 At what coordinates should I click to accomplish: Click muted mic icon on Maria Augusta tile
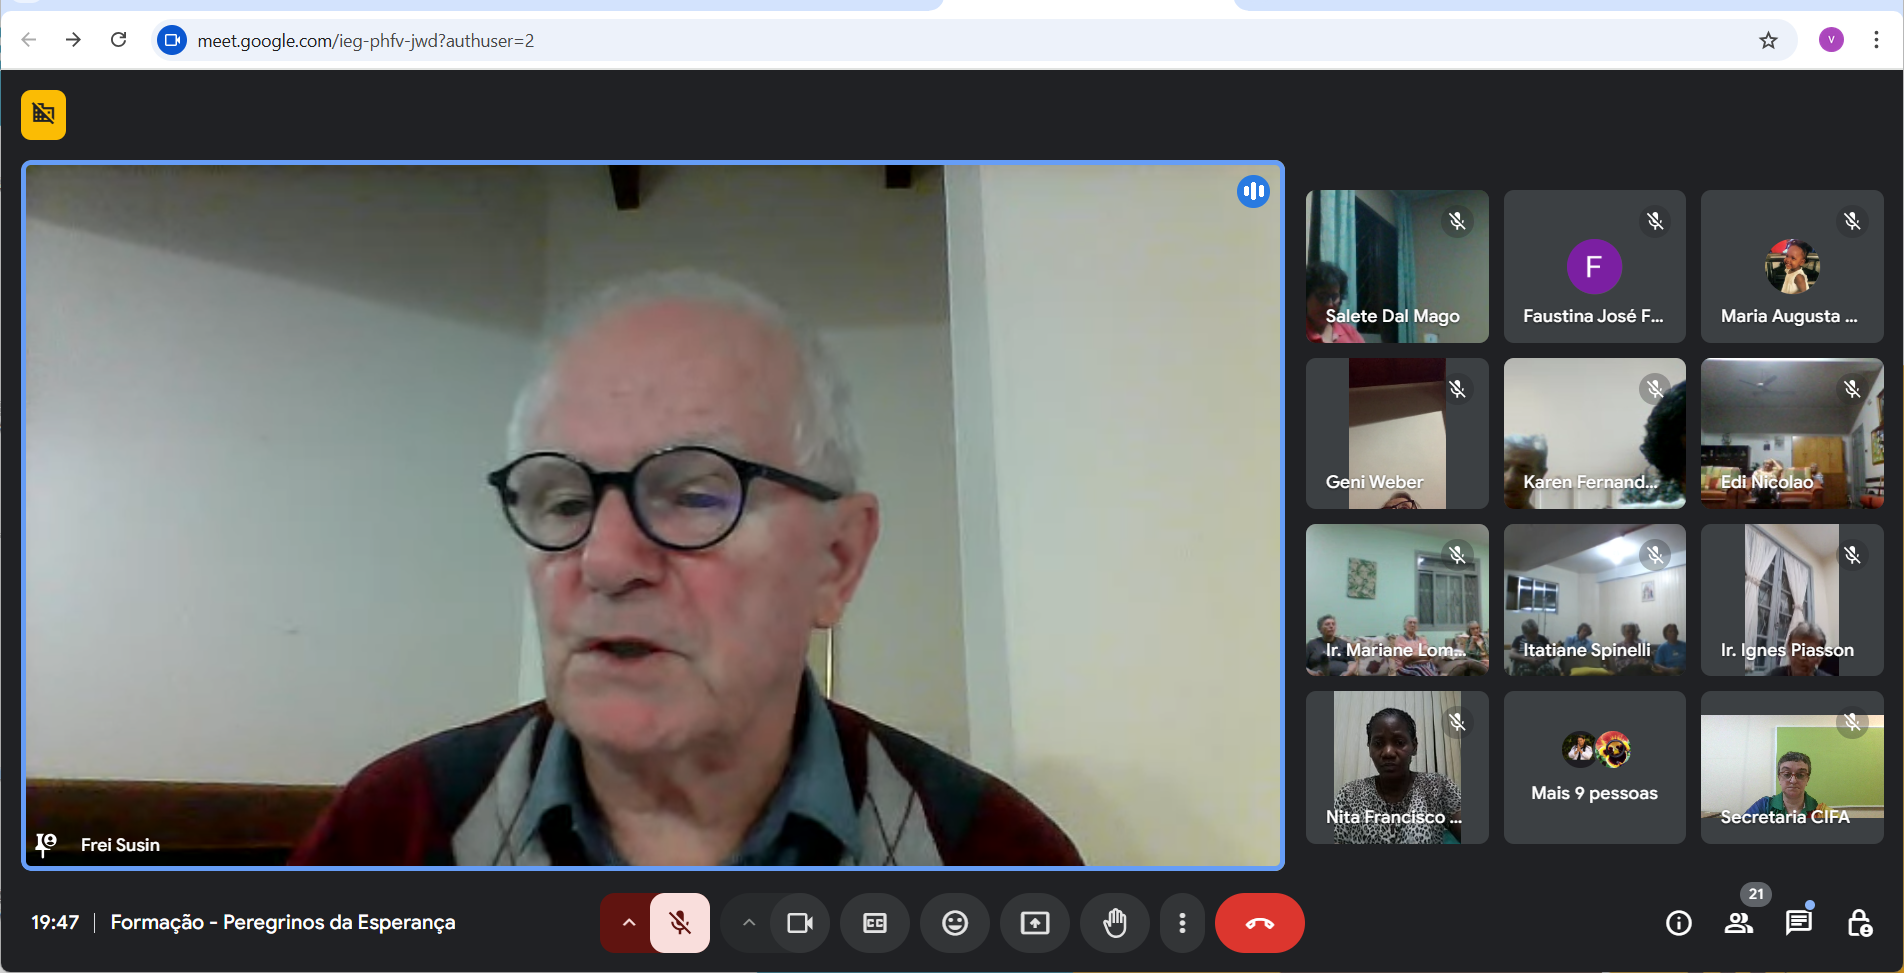[x=1852, y=221]
